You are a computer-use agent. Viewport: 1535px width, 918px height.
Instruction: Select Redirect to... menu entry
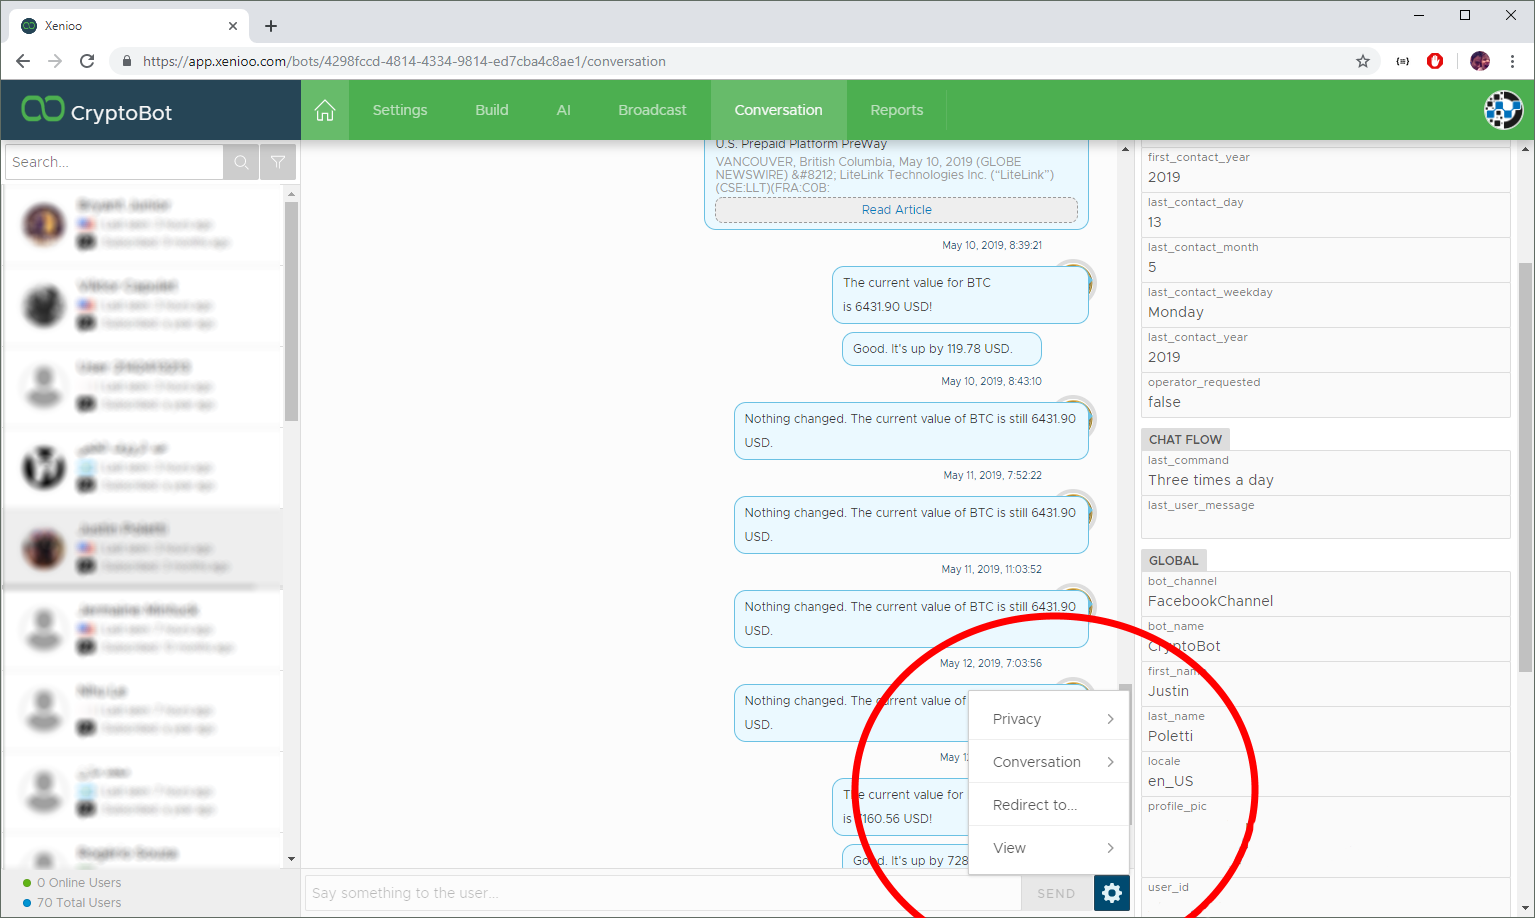(1035, 805)
